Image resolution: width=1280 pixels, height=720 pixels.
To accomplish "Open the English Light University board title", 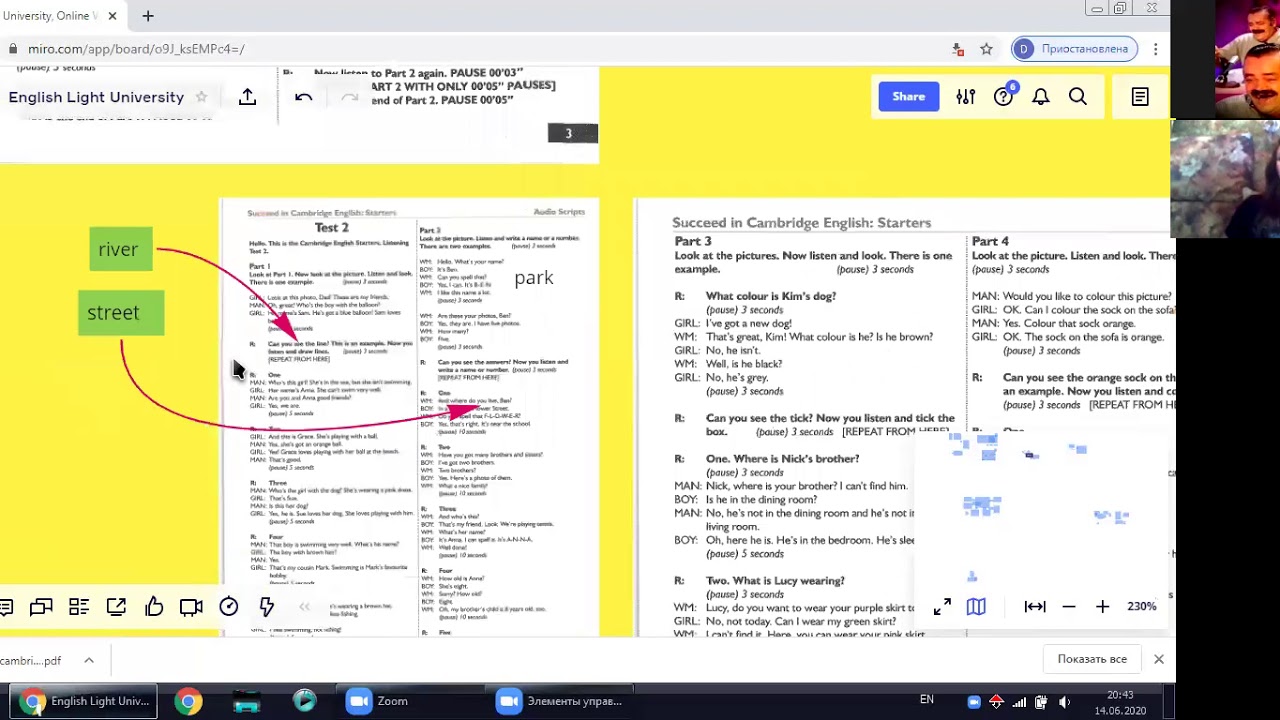I will pos(96,97).
